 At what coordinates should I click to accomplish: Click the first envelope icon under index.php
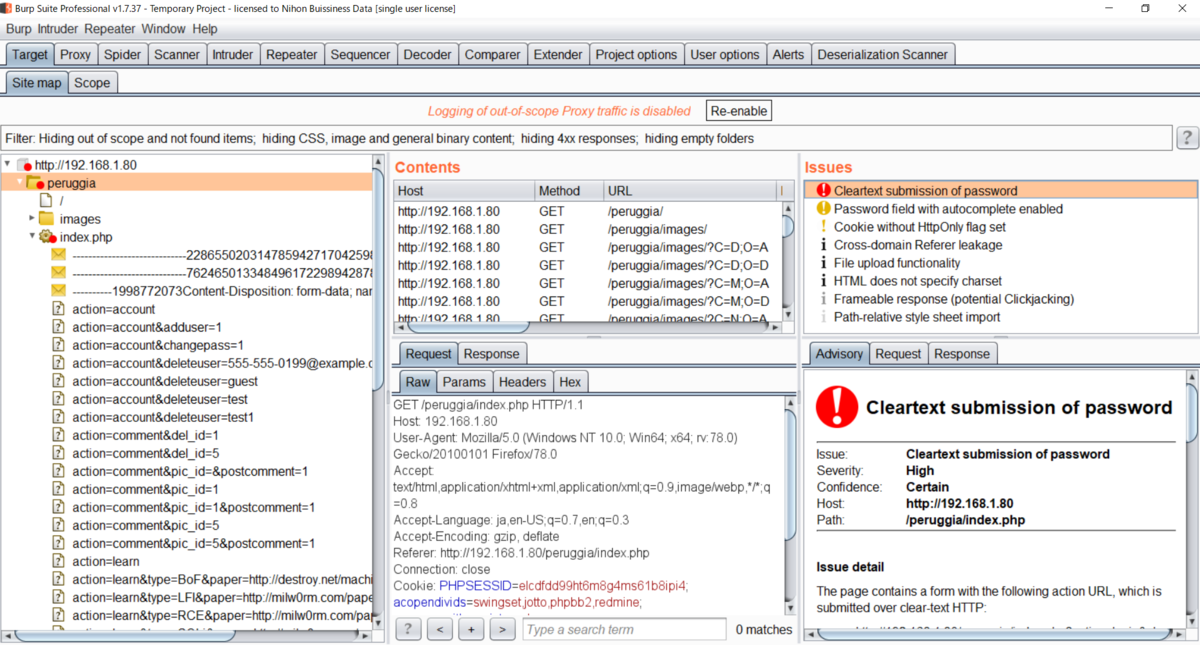pyautogui.click(x=58, y=255)
